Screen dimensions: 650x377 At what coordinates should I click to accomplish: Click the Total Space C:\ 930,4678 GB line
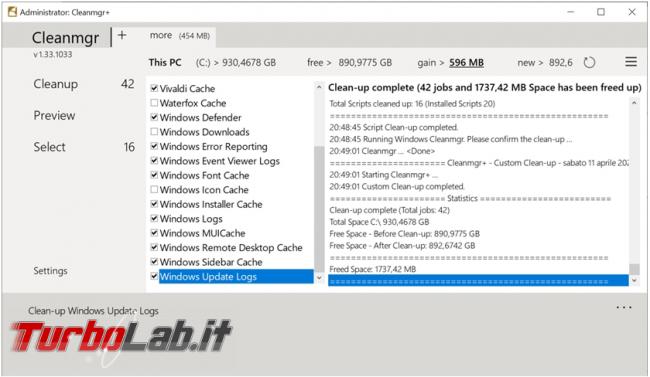379,222
